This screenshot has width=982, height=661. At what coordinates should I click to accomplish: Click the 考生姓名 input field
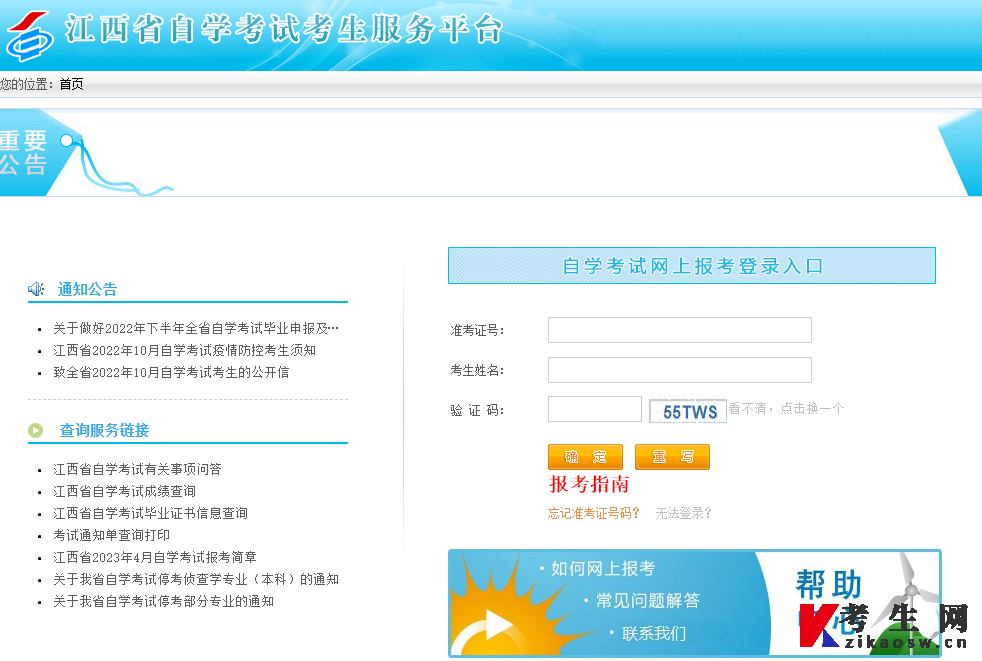679,370
